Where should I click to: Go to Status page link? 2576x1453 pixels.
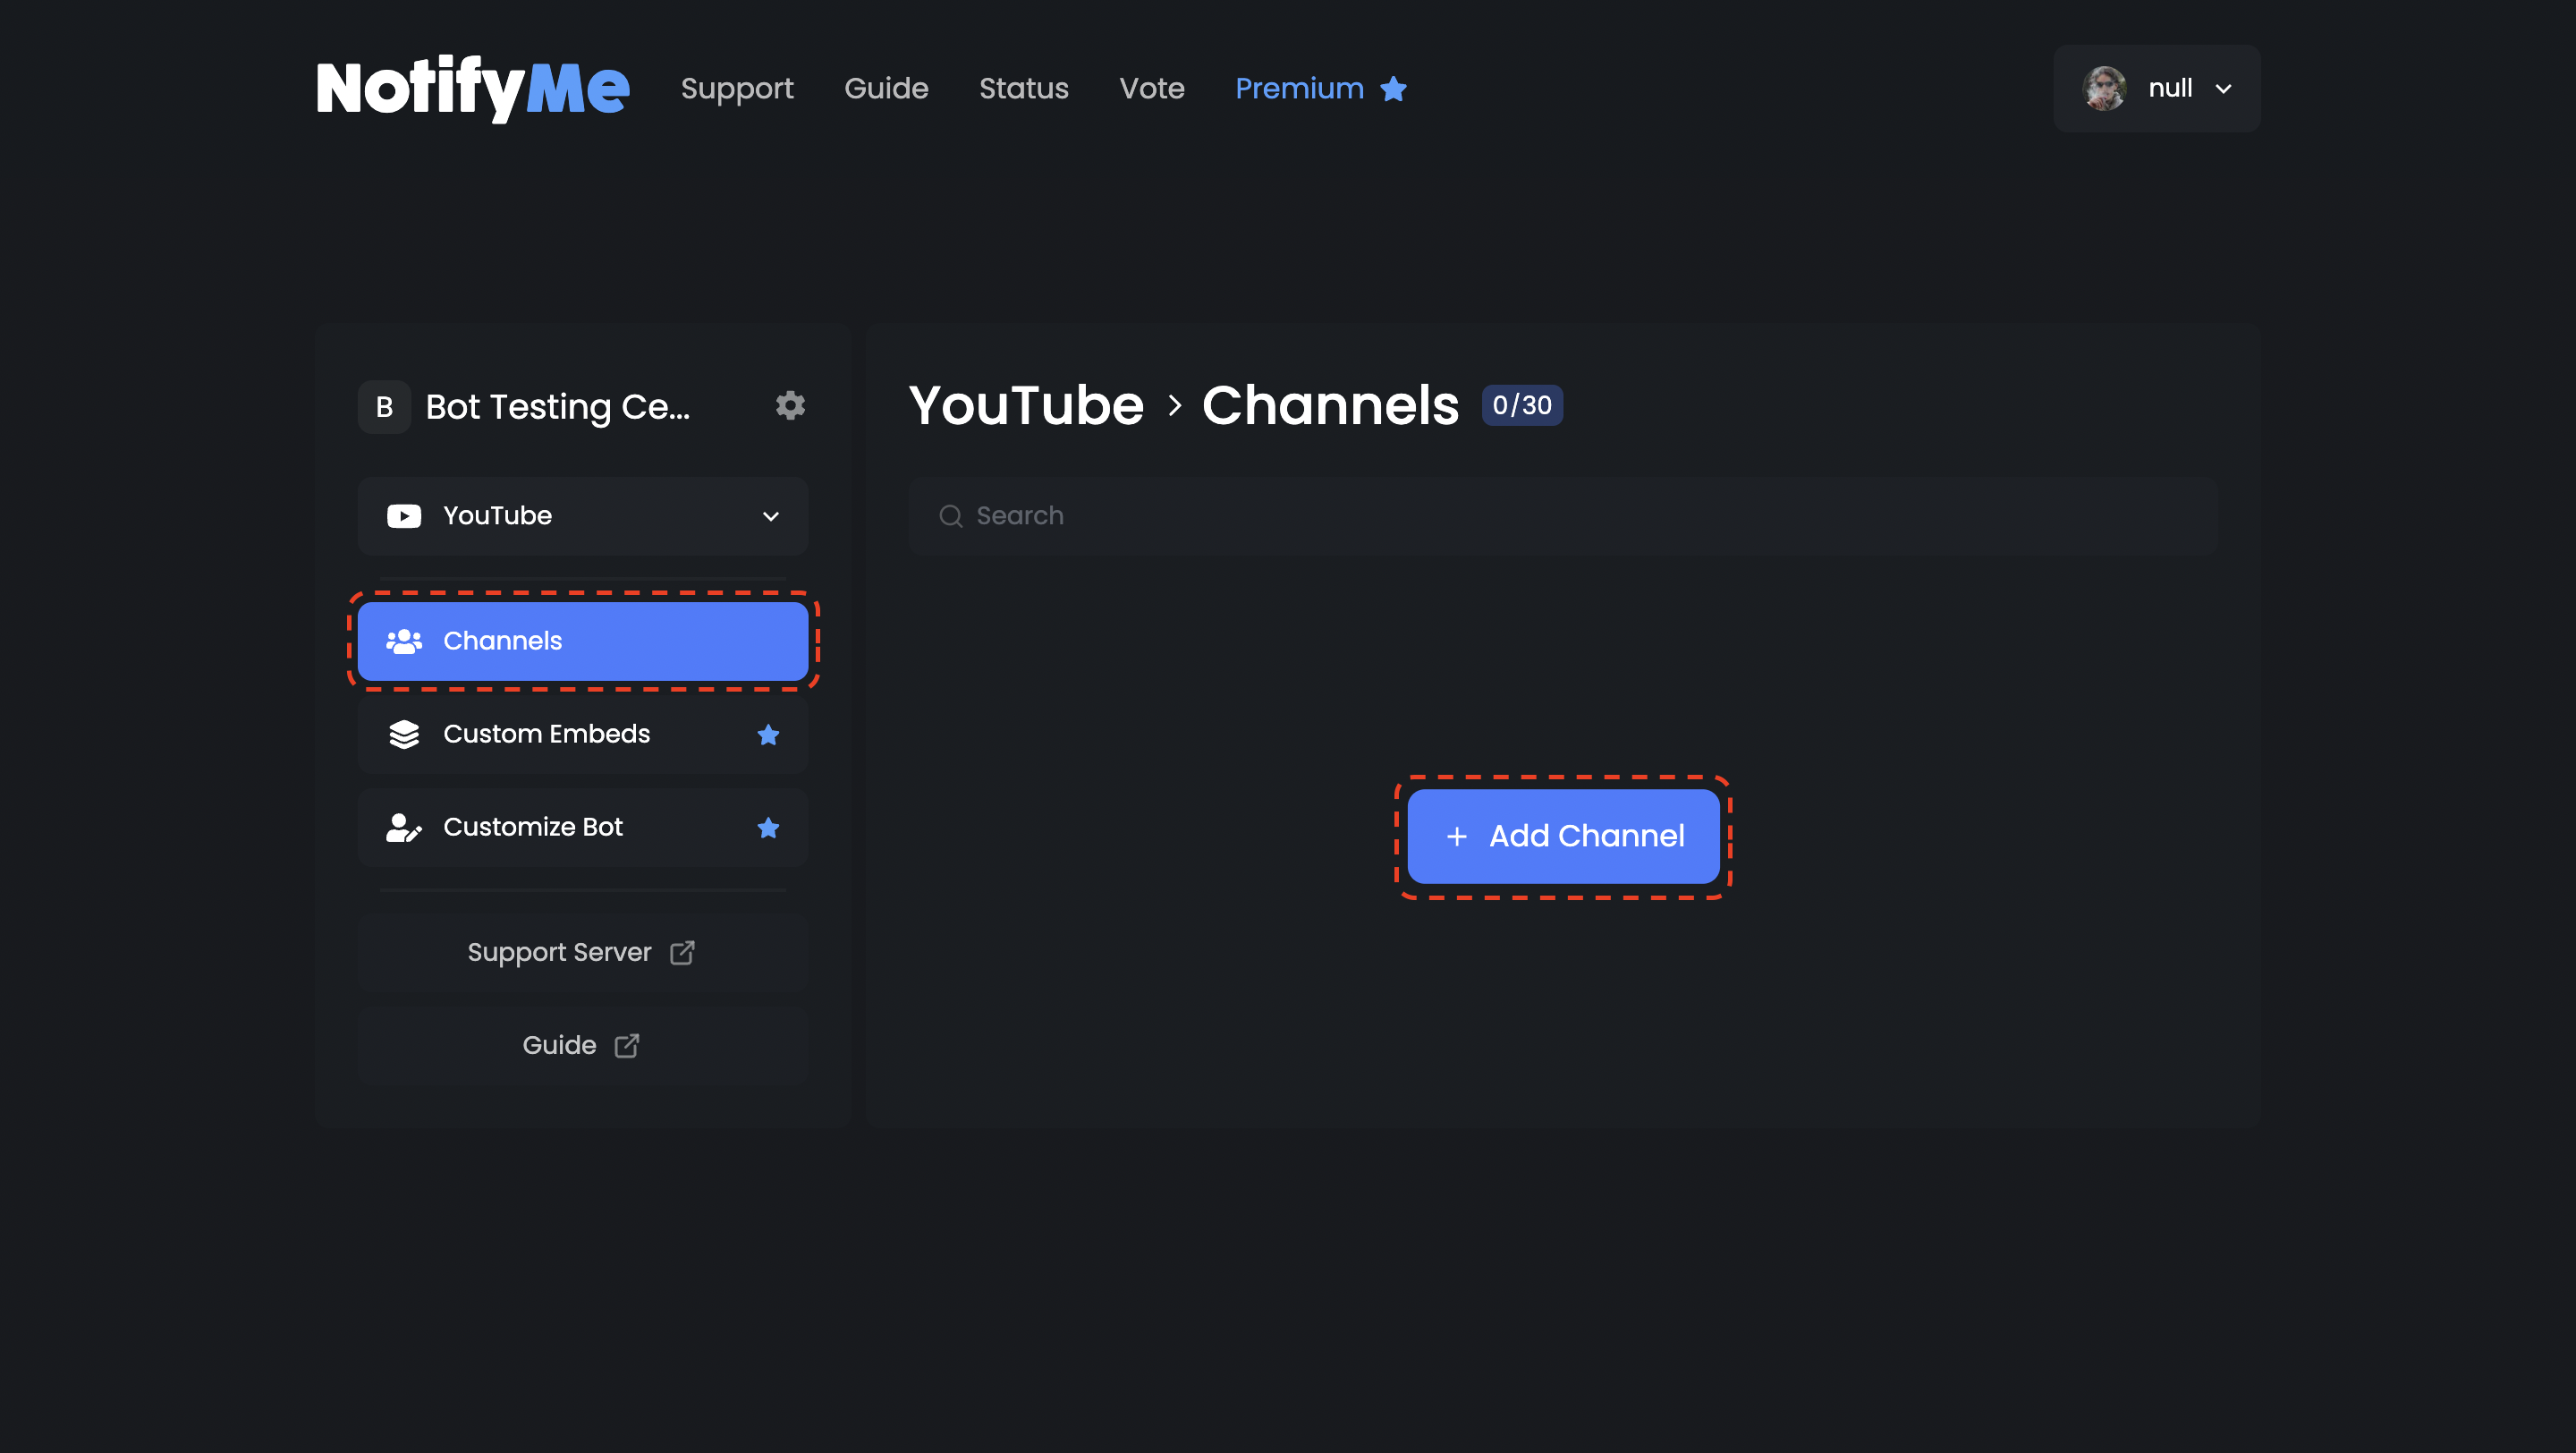click(x=1023, y=88)
